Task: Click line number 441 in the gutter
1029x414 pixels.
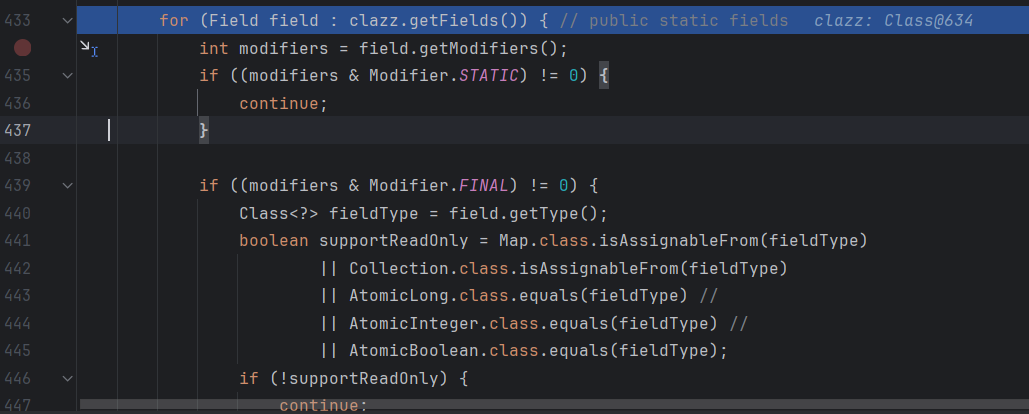Action: click(x=18, y=240)
